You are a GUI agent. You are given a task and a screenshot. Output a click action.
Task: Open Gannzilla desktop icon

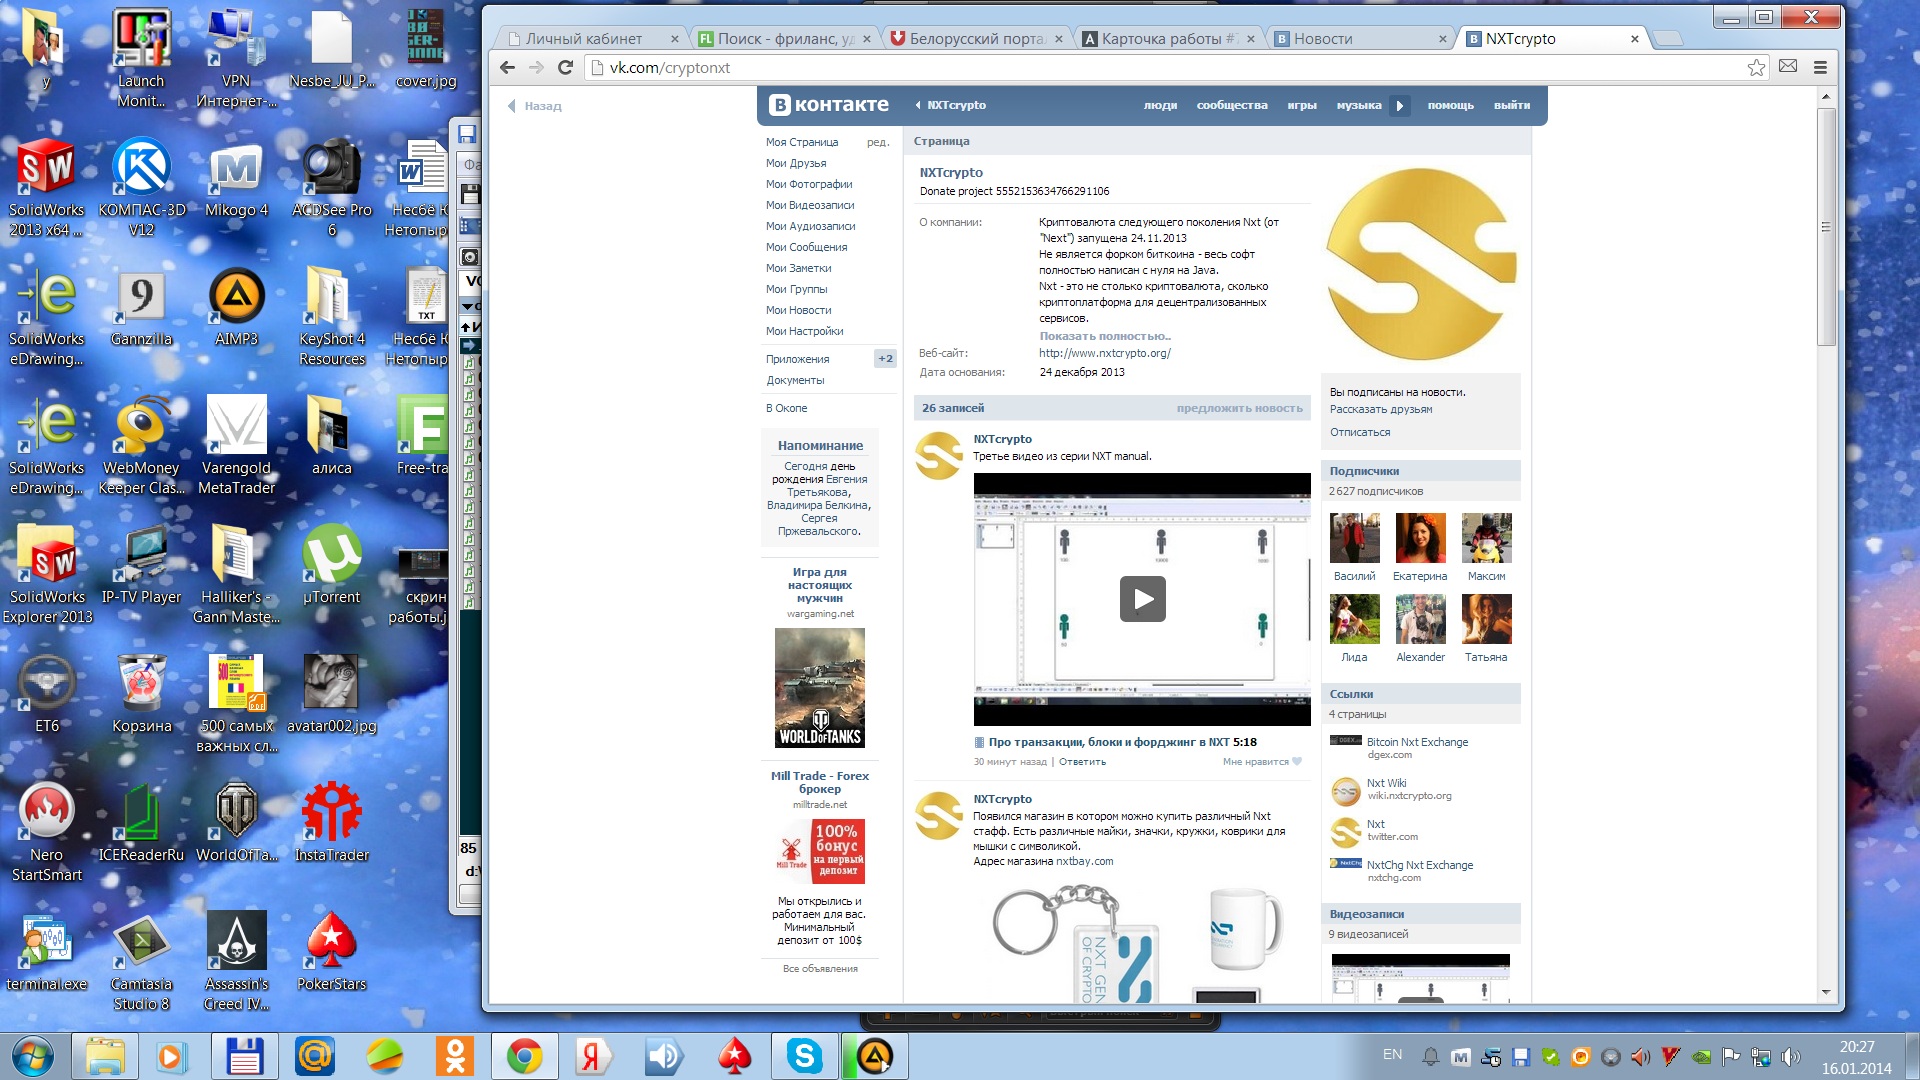pos(141,309)
